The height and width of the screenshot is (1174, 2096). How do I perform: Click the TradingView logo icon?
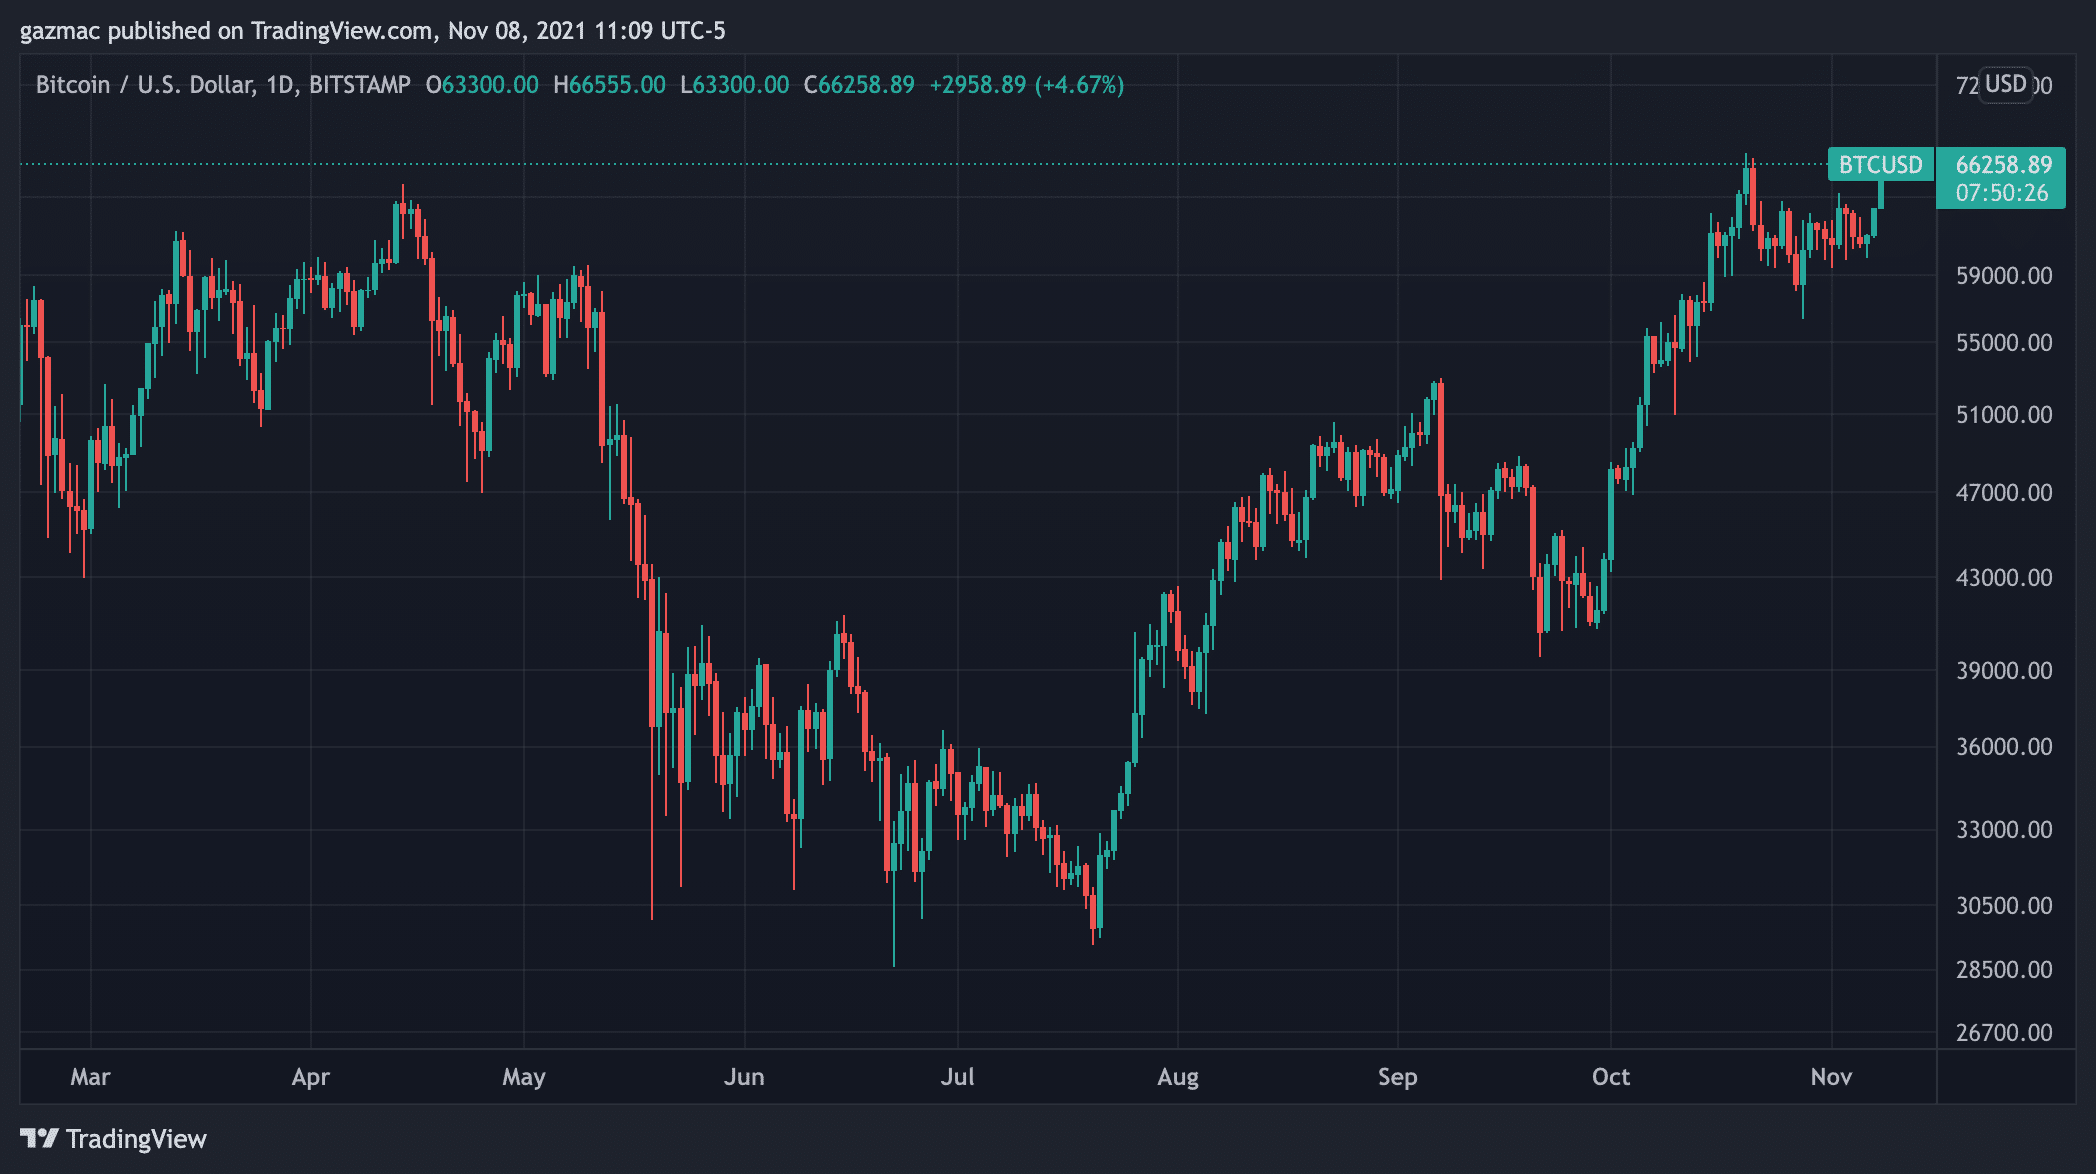tap(39, 1138)
